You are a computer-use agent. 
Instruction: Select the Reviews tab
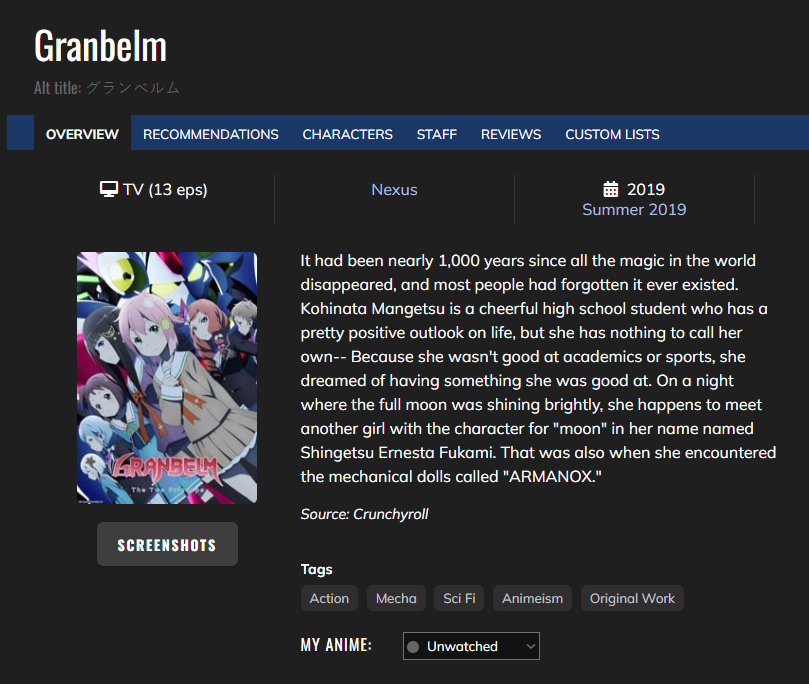click(x=511, y=134)
